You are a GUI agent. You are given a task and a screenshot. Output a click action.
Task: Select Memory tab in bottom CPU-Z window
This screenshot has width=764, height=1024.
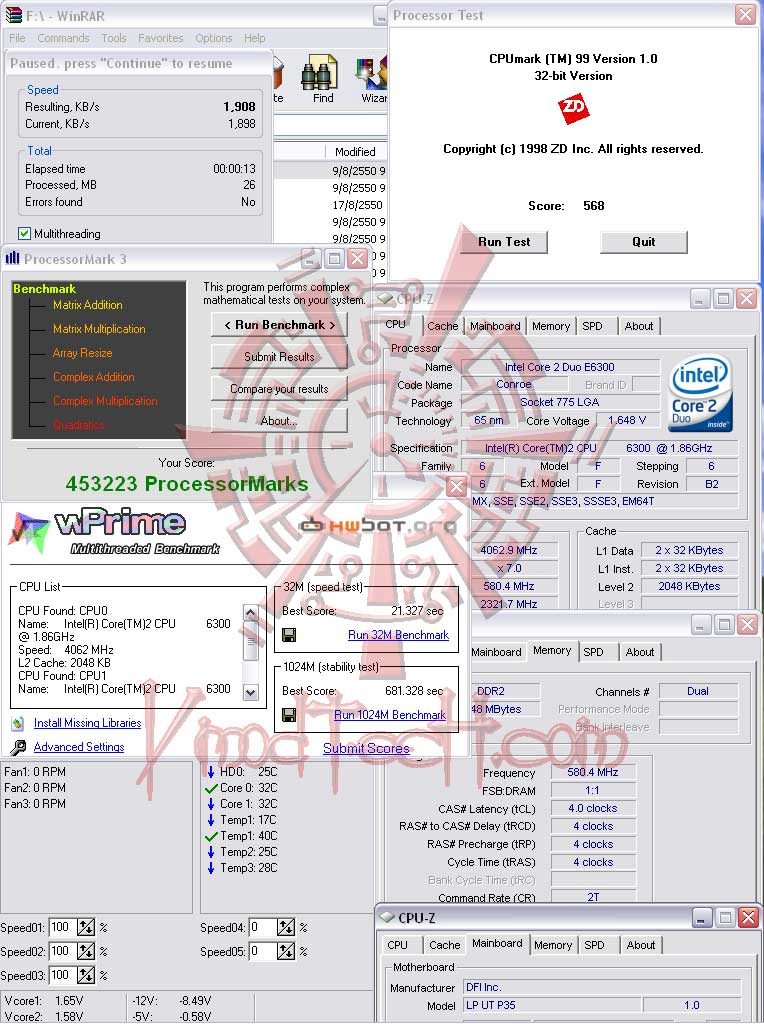553,945
